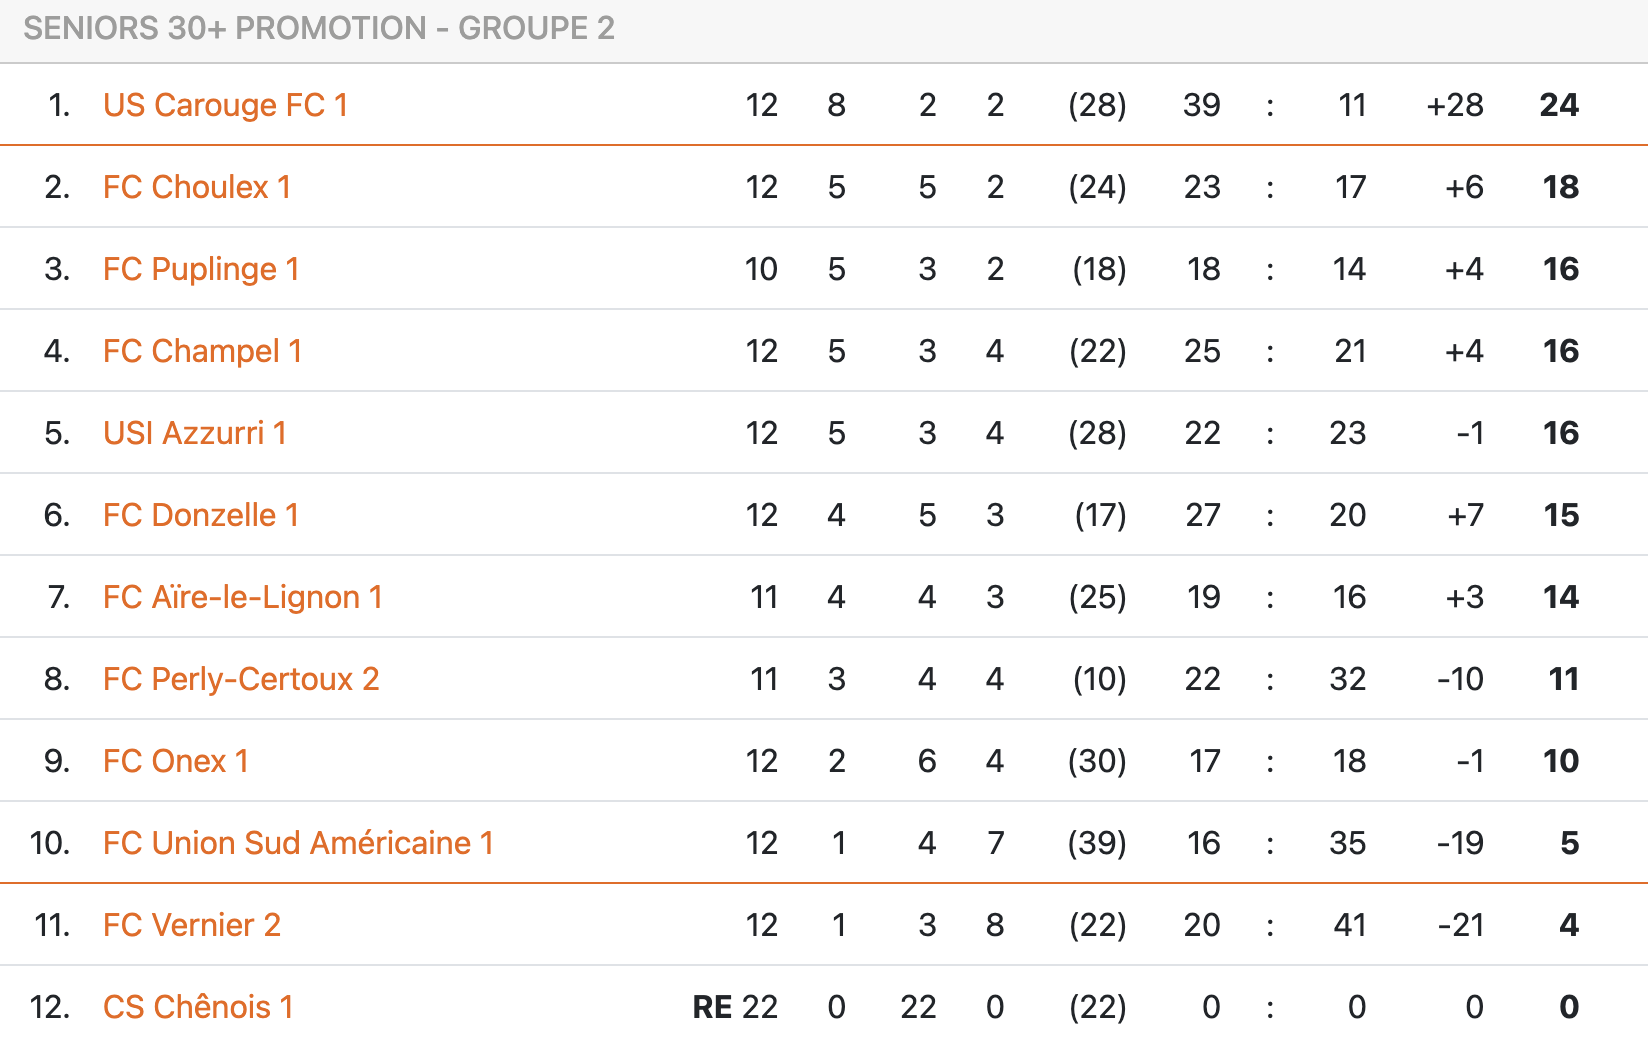Click FC Choulex 1's +6 goal difference
The height and width of the screenshot is (1044, 1648).
pos(1464,187)
